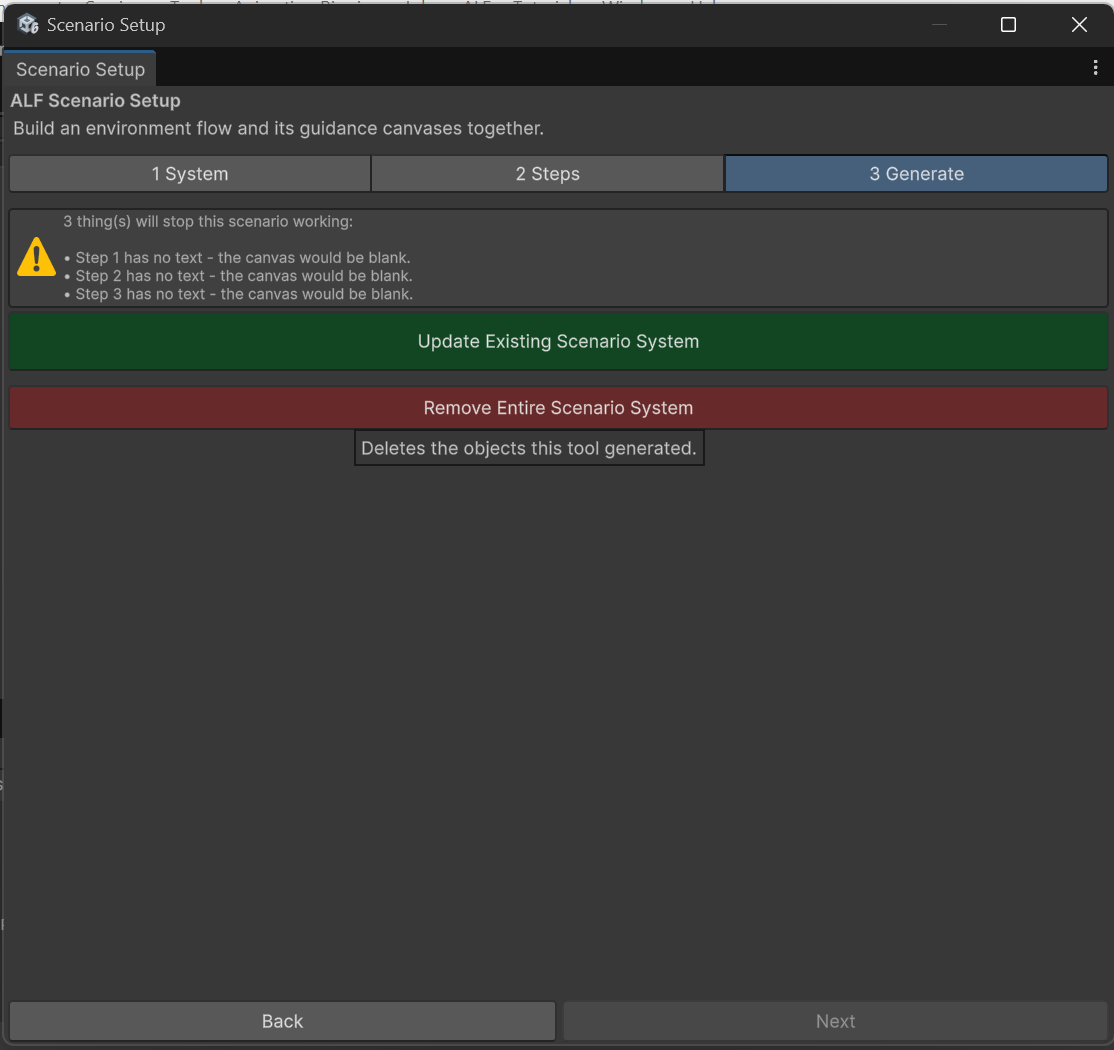Click Update Existing Scenario System

pos(558,341)
